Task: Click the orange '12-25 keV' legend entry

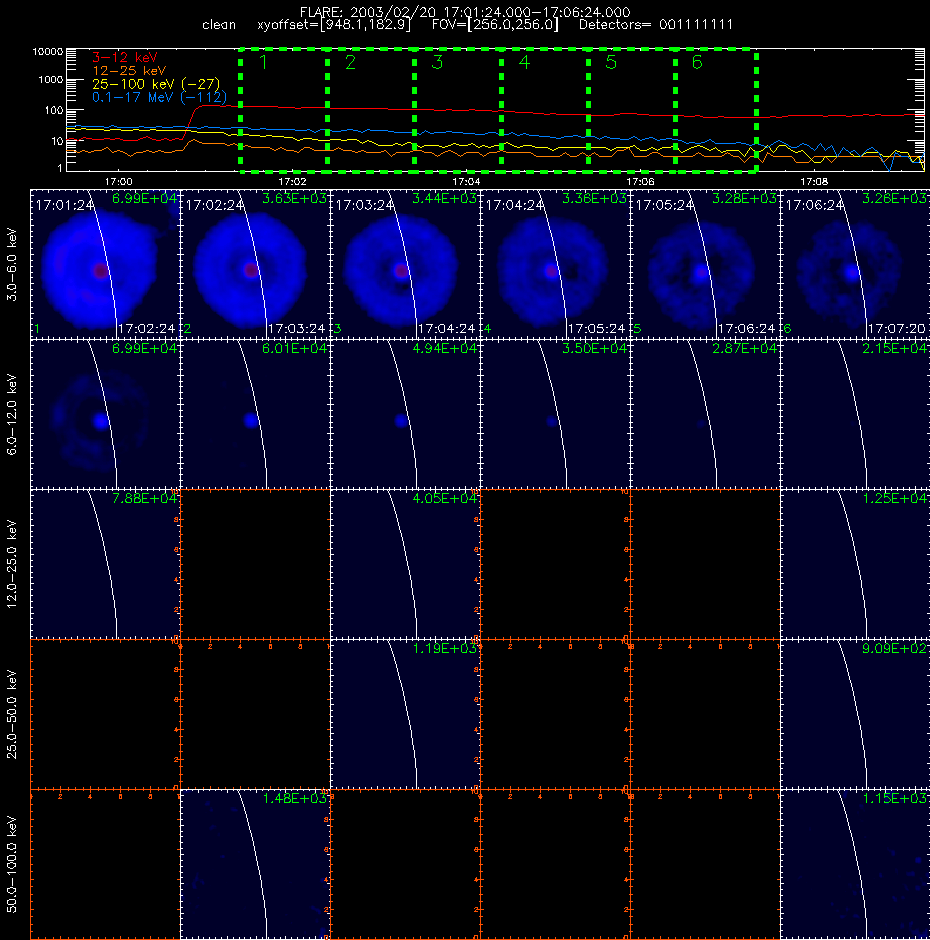Action: click(x=129, y=71)
